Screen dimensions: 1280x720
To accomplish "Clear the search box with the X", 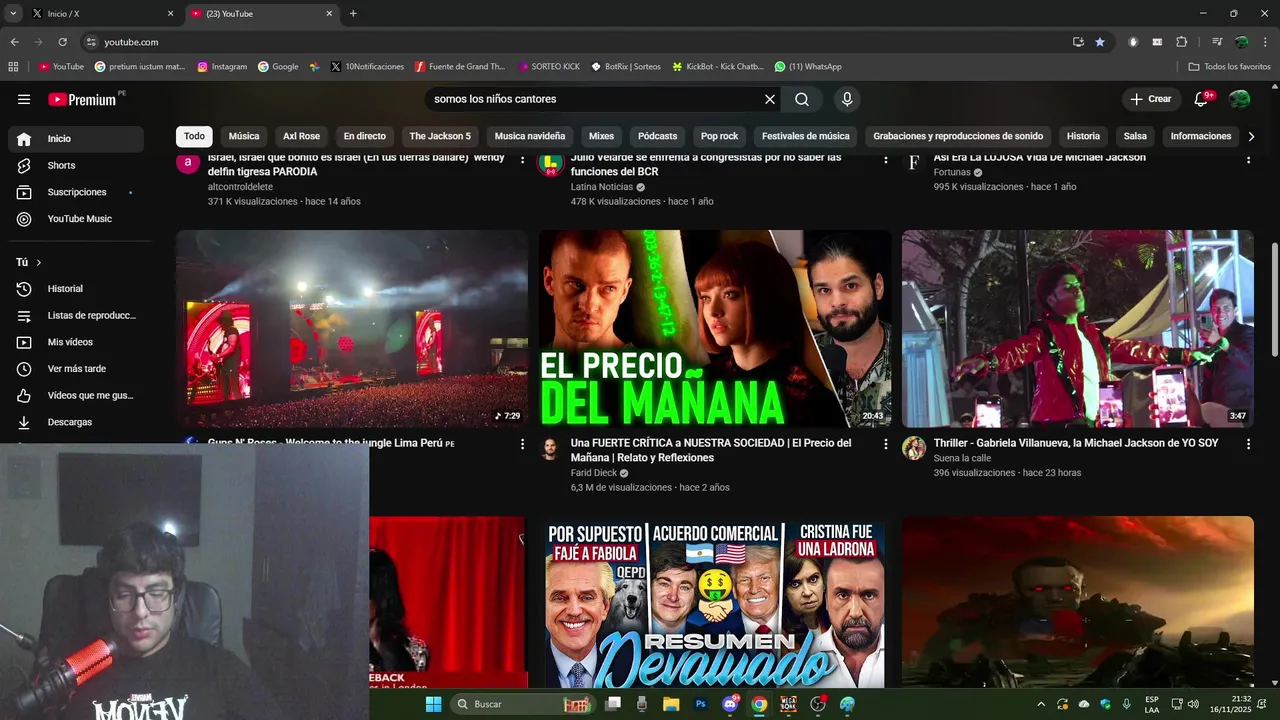I will (770, 99).
